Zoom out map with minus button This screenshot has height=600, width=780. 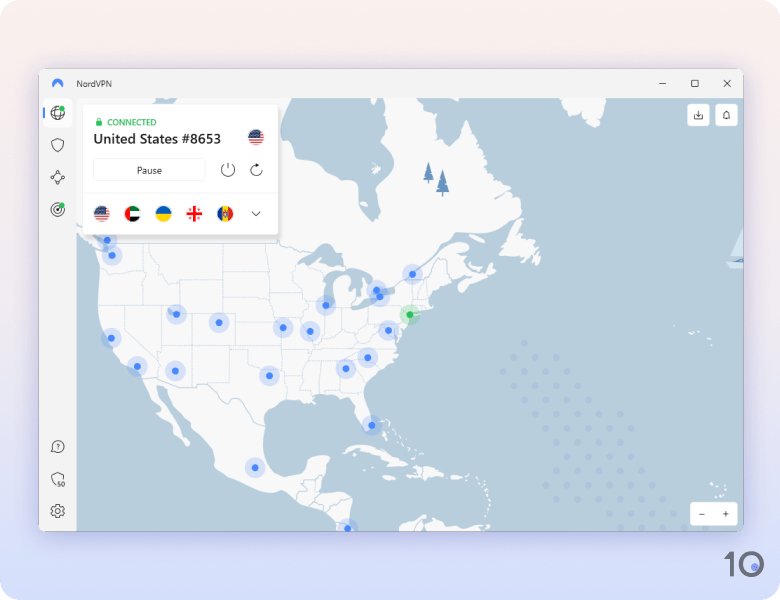coord(702,514)
